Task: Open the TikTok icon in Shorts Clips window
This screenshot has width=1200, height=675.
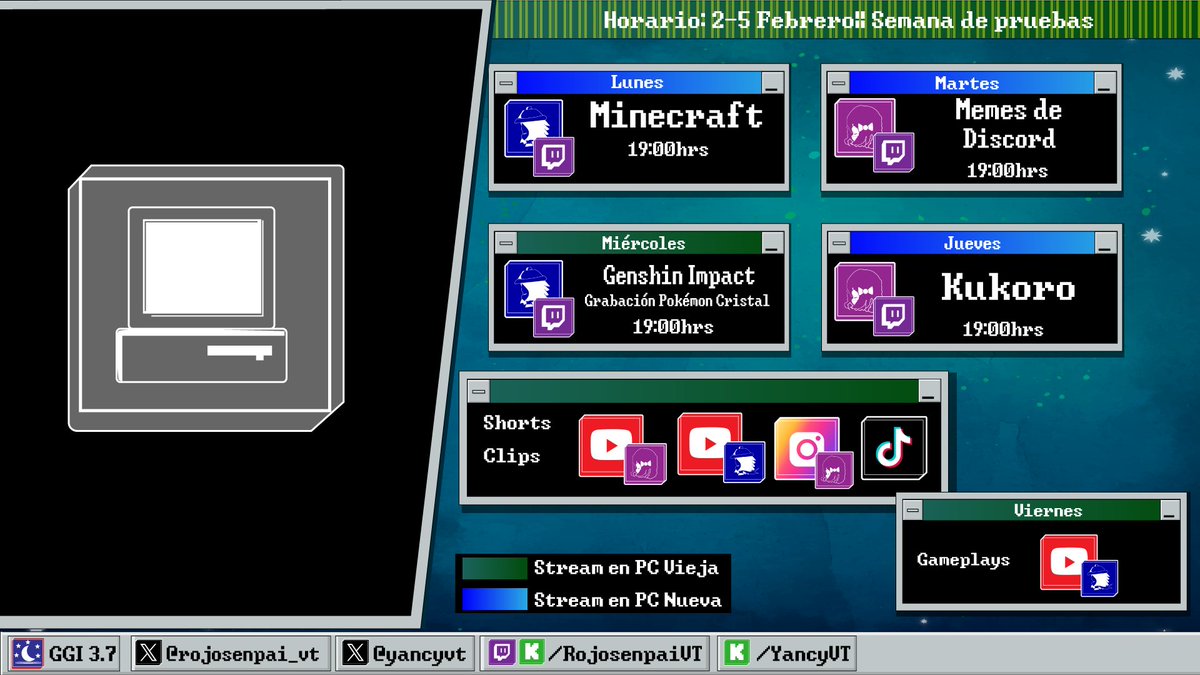Action: [x=894, y=448]
